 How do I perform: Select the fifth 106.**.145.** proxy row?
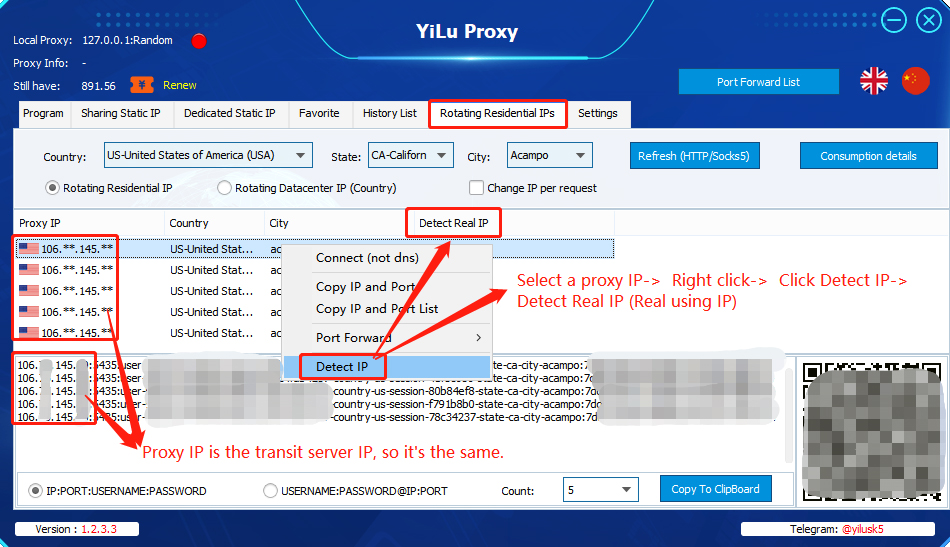pos(315,333)
